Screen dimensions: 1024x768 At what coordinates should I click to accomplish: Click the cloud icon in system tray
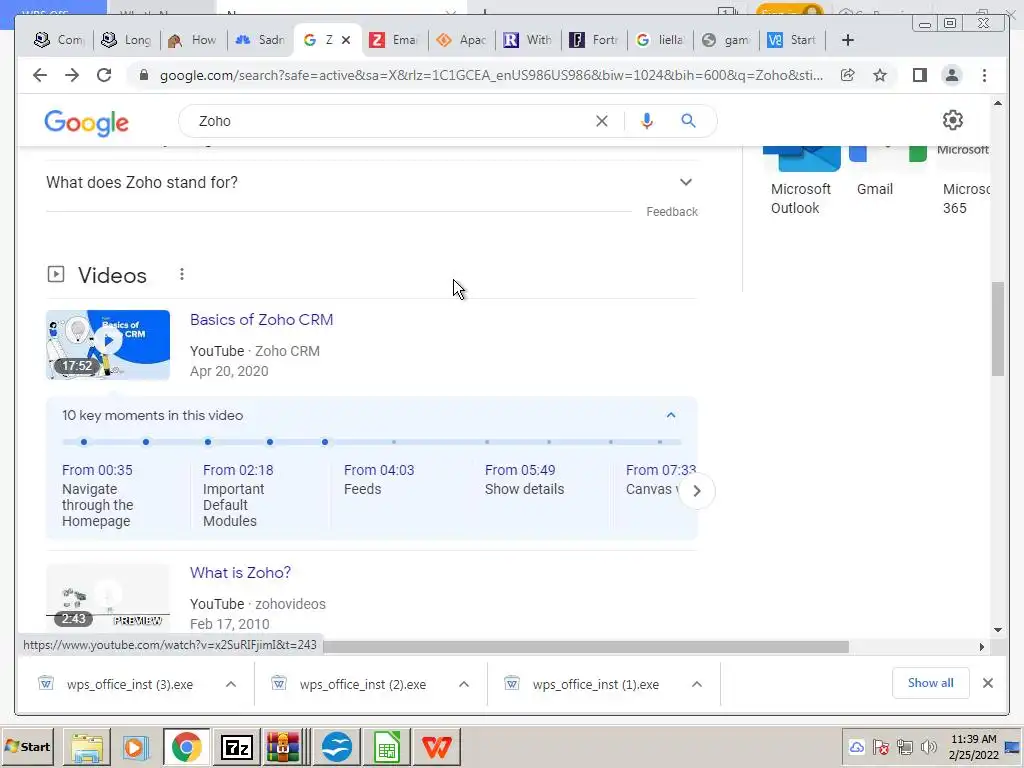coord(857,746)
